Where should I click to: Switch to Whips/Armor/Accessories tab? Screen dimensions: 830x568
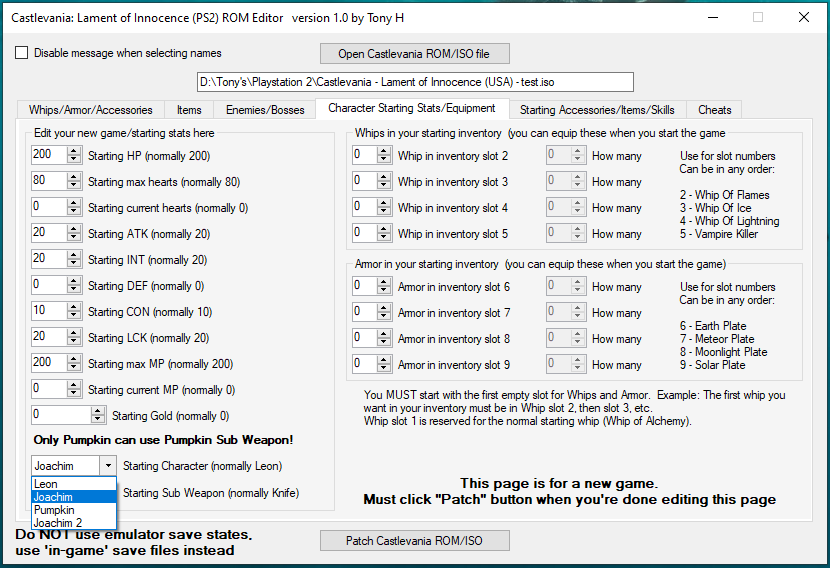[x=91, y=110]
